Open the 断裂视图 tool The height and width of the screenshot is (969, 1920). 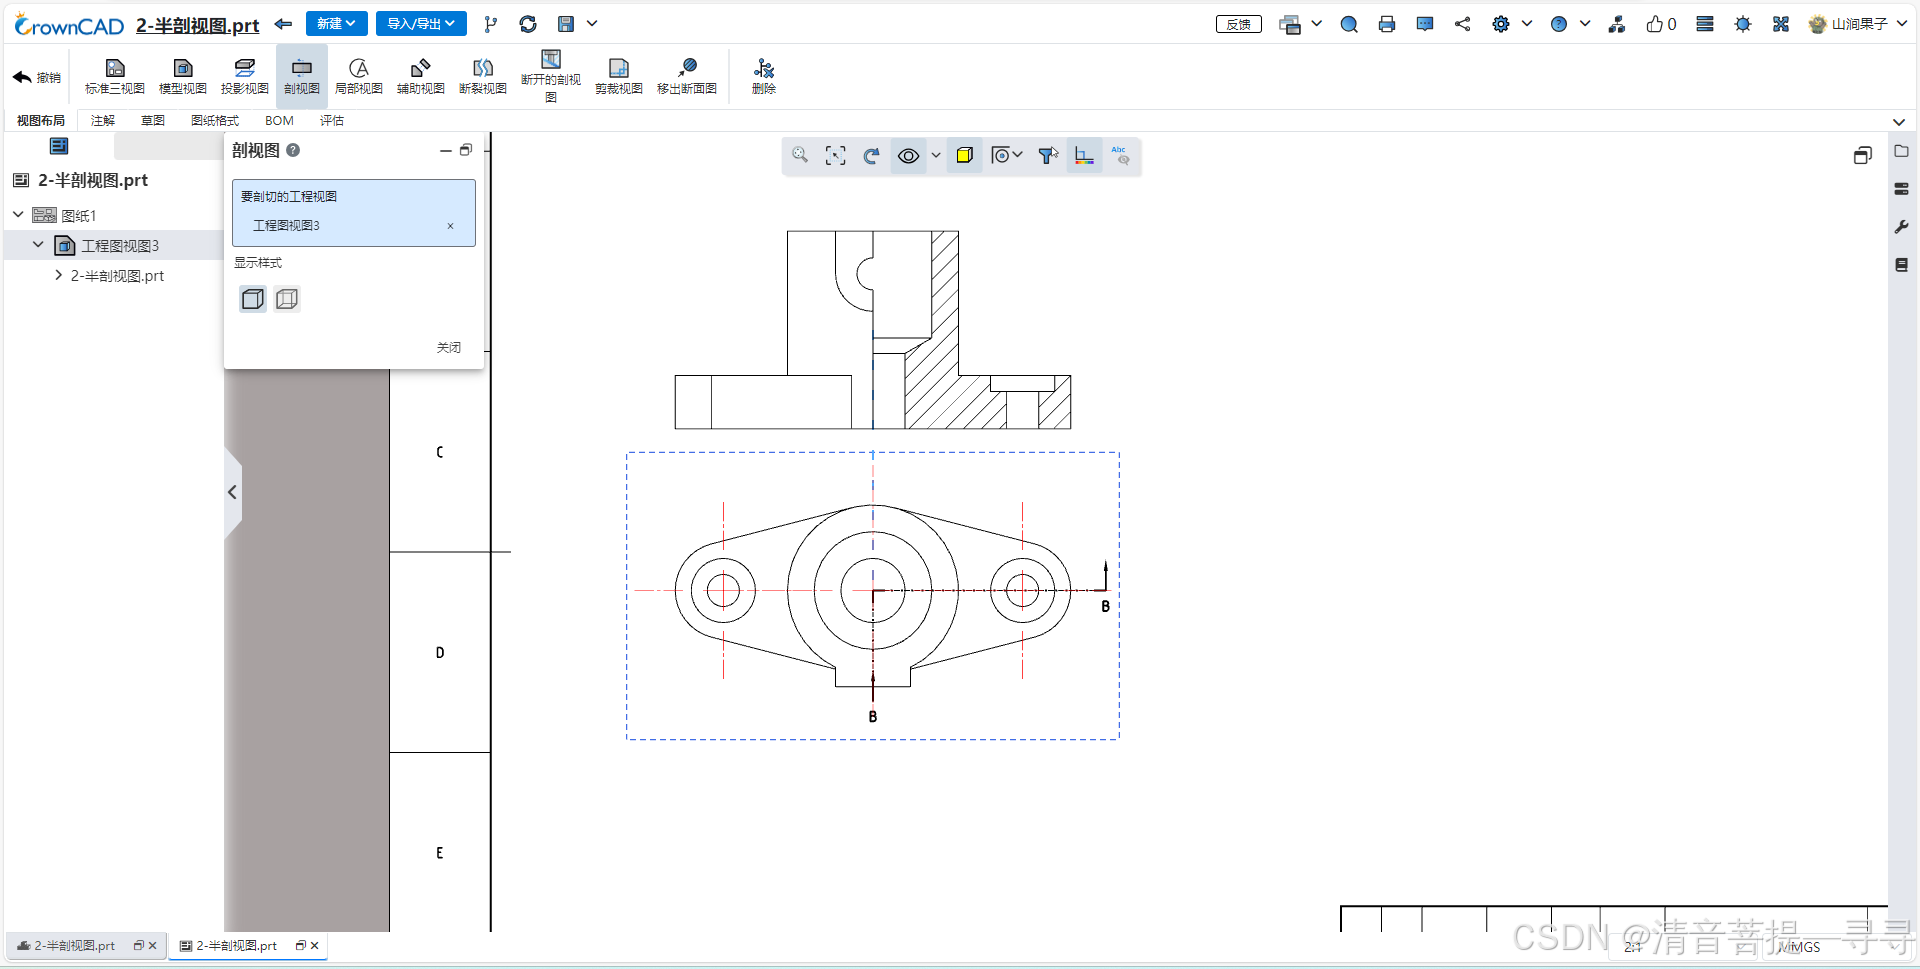(483, 76)
